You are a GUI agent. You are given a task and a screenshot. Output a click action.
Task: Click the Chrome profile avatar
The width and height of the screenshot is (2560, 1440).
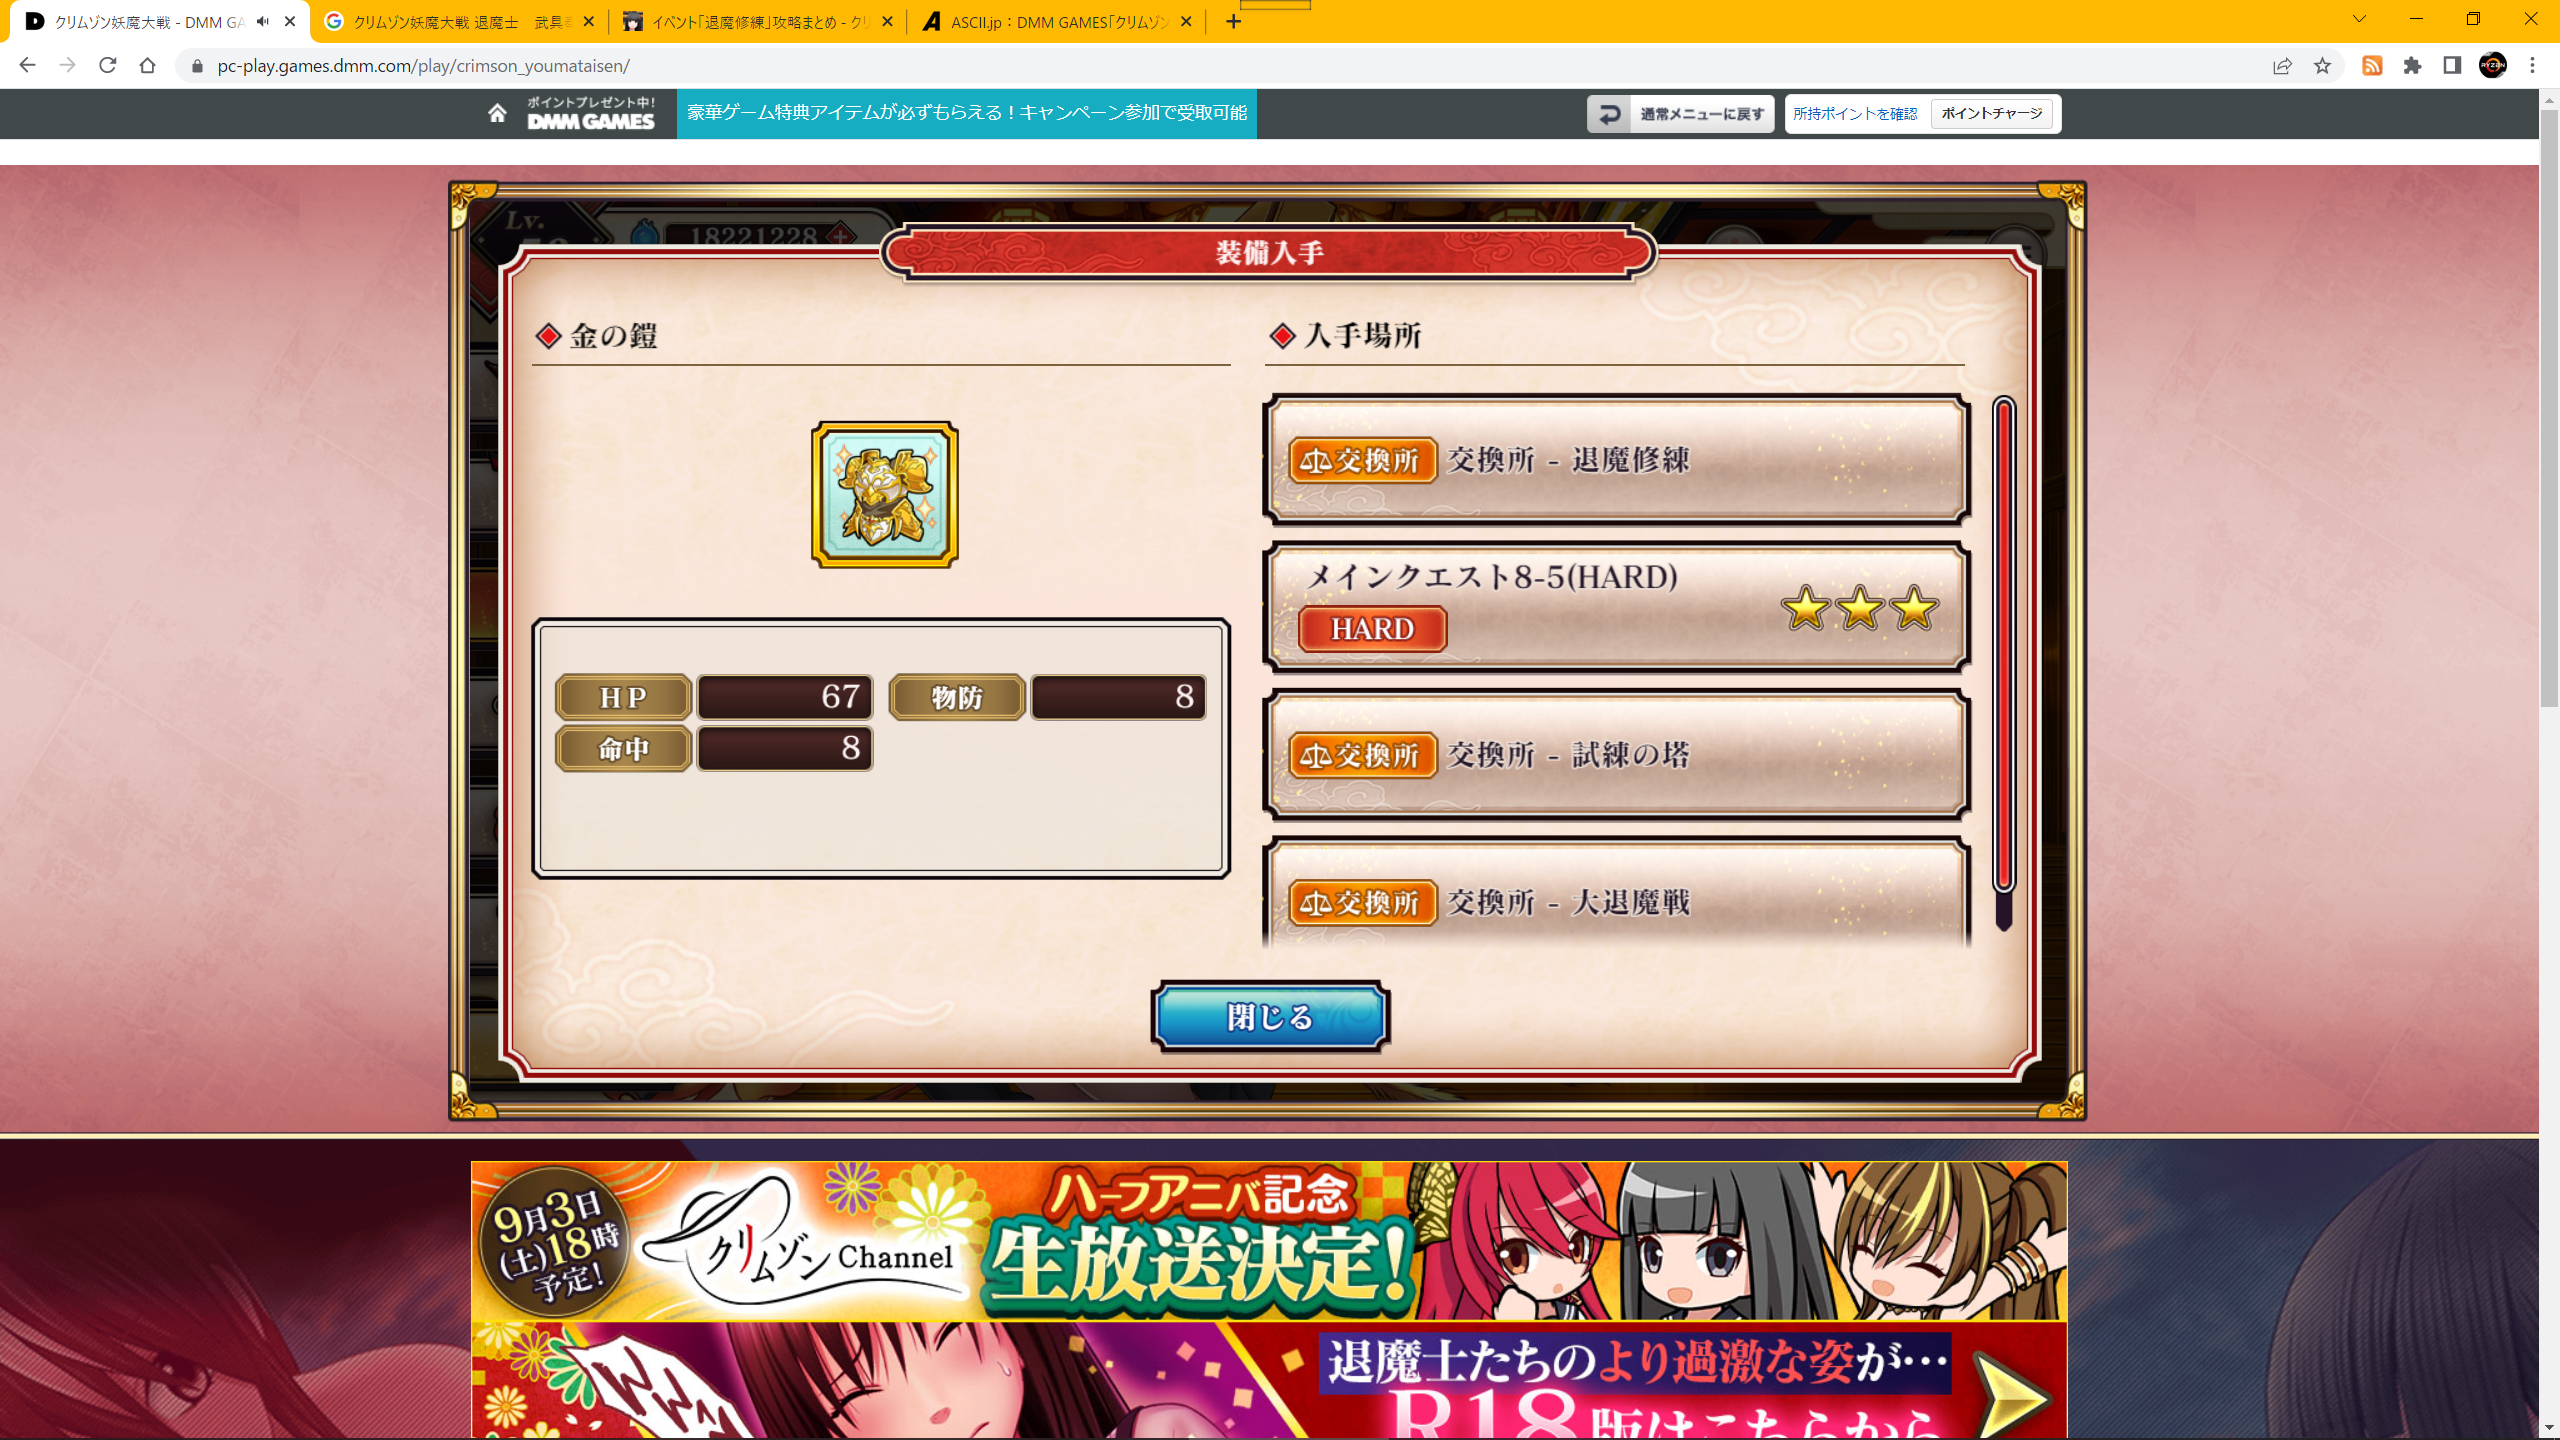2493,66
